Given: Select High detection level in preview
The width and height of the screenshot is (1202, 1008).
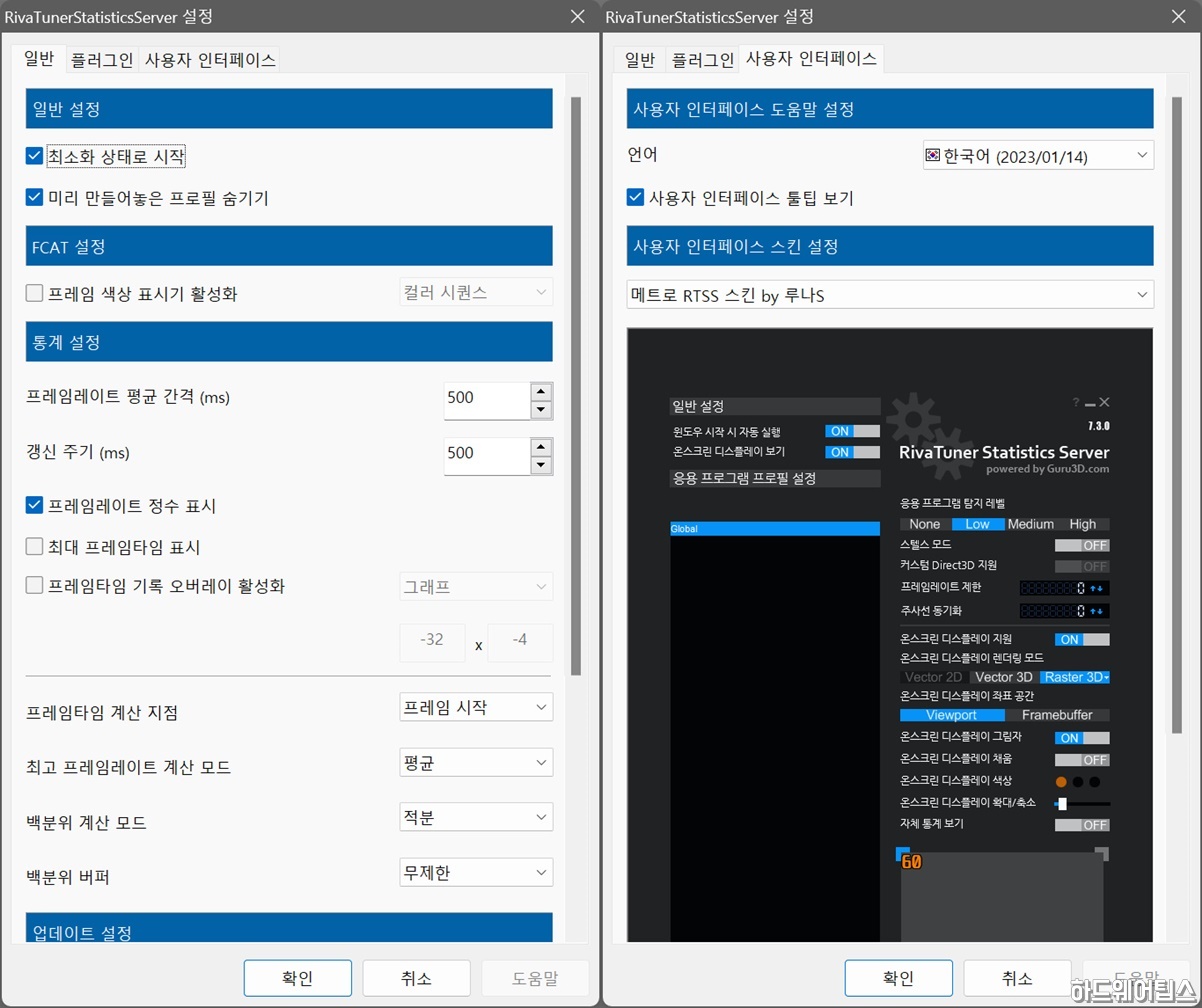Looking at the screenshot, I should (x=1083, y=524).
